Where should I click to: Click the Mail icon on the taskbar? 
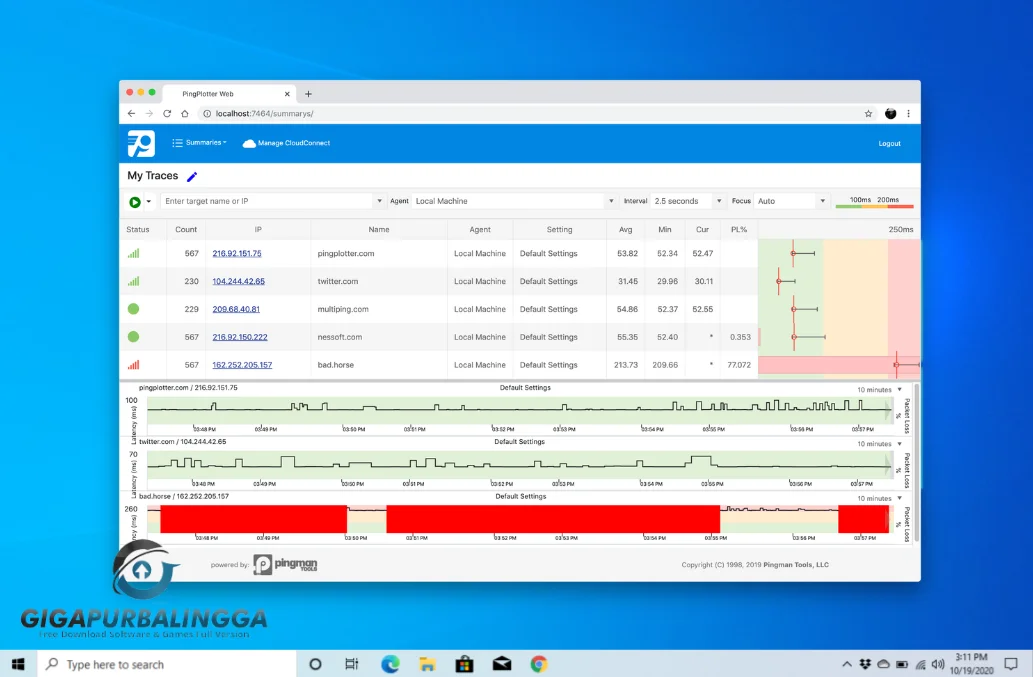[501, 663]
